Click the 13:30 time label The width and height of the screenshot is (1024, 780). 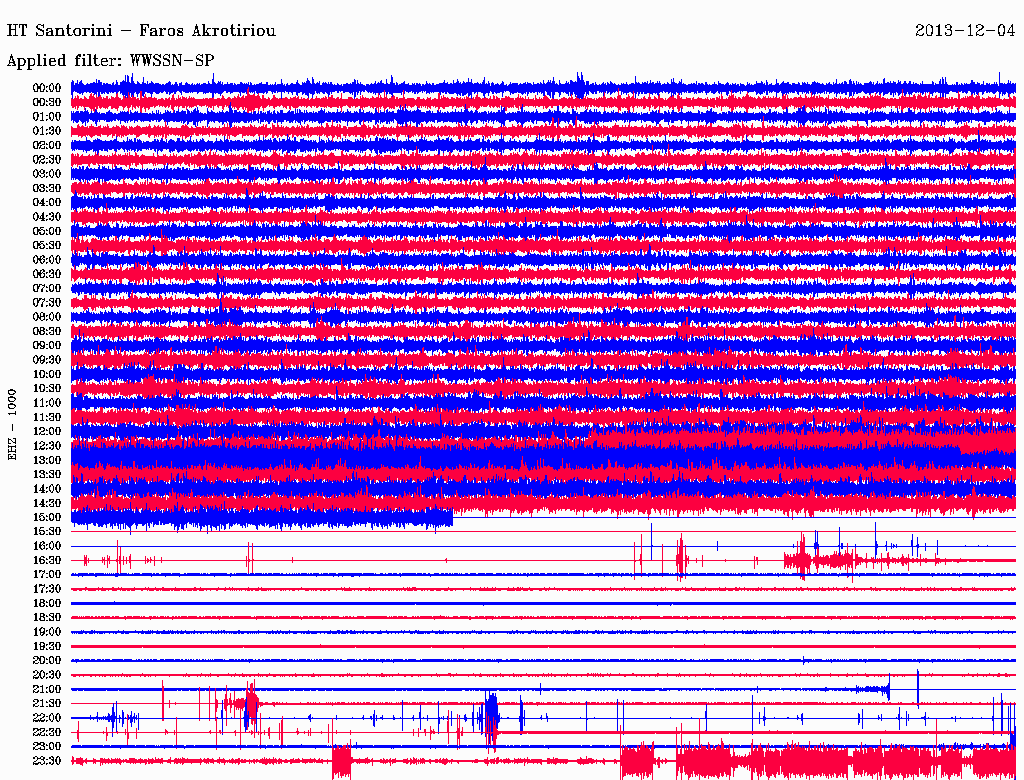pos(47,474)
